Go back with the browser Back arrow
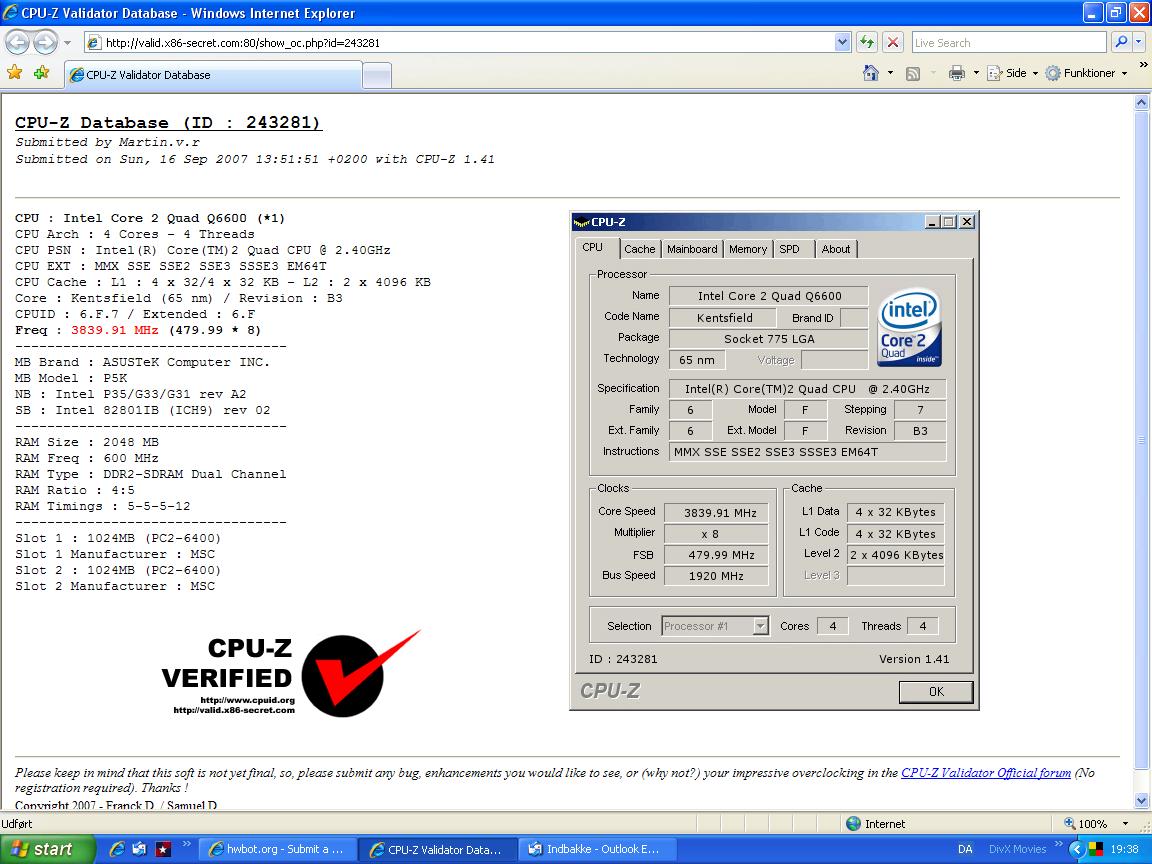1152x864 pixels. [x=18, y=43]
